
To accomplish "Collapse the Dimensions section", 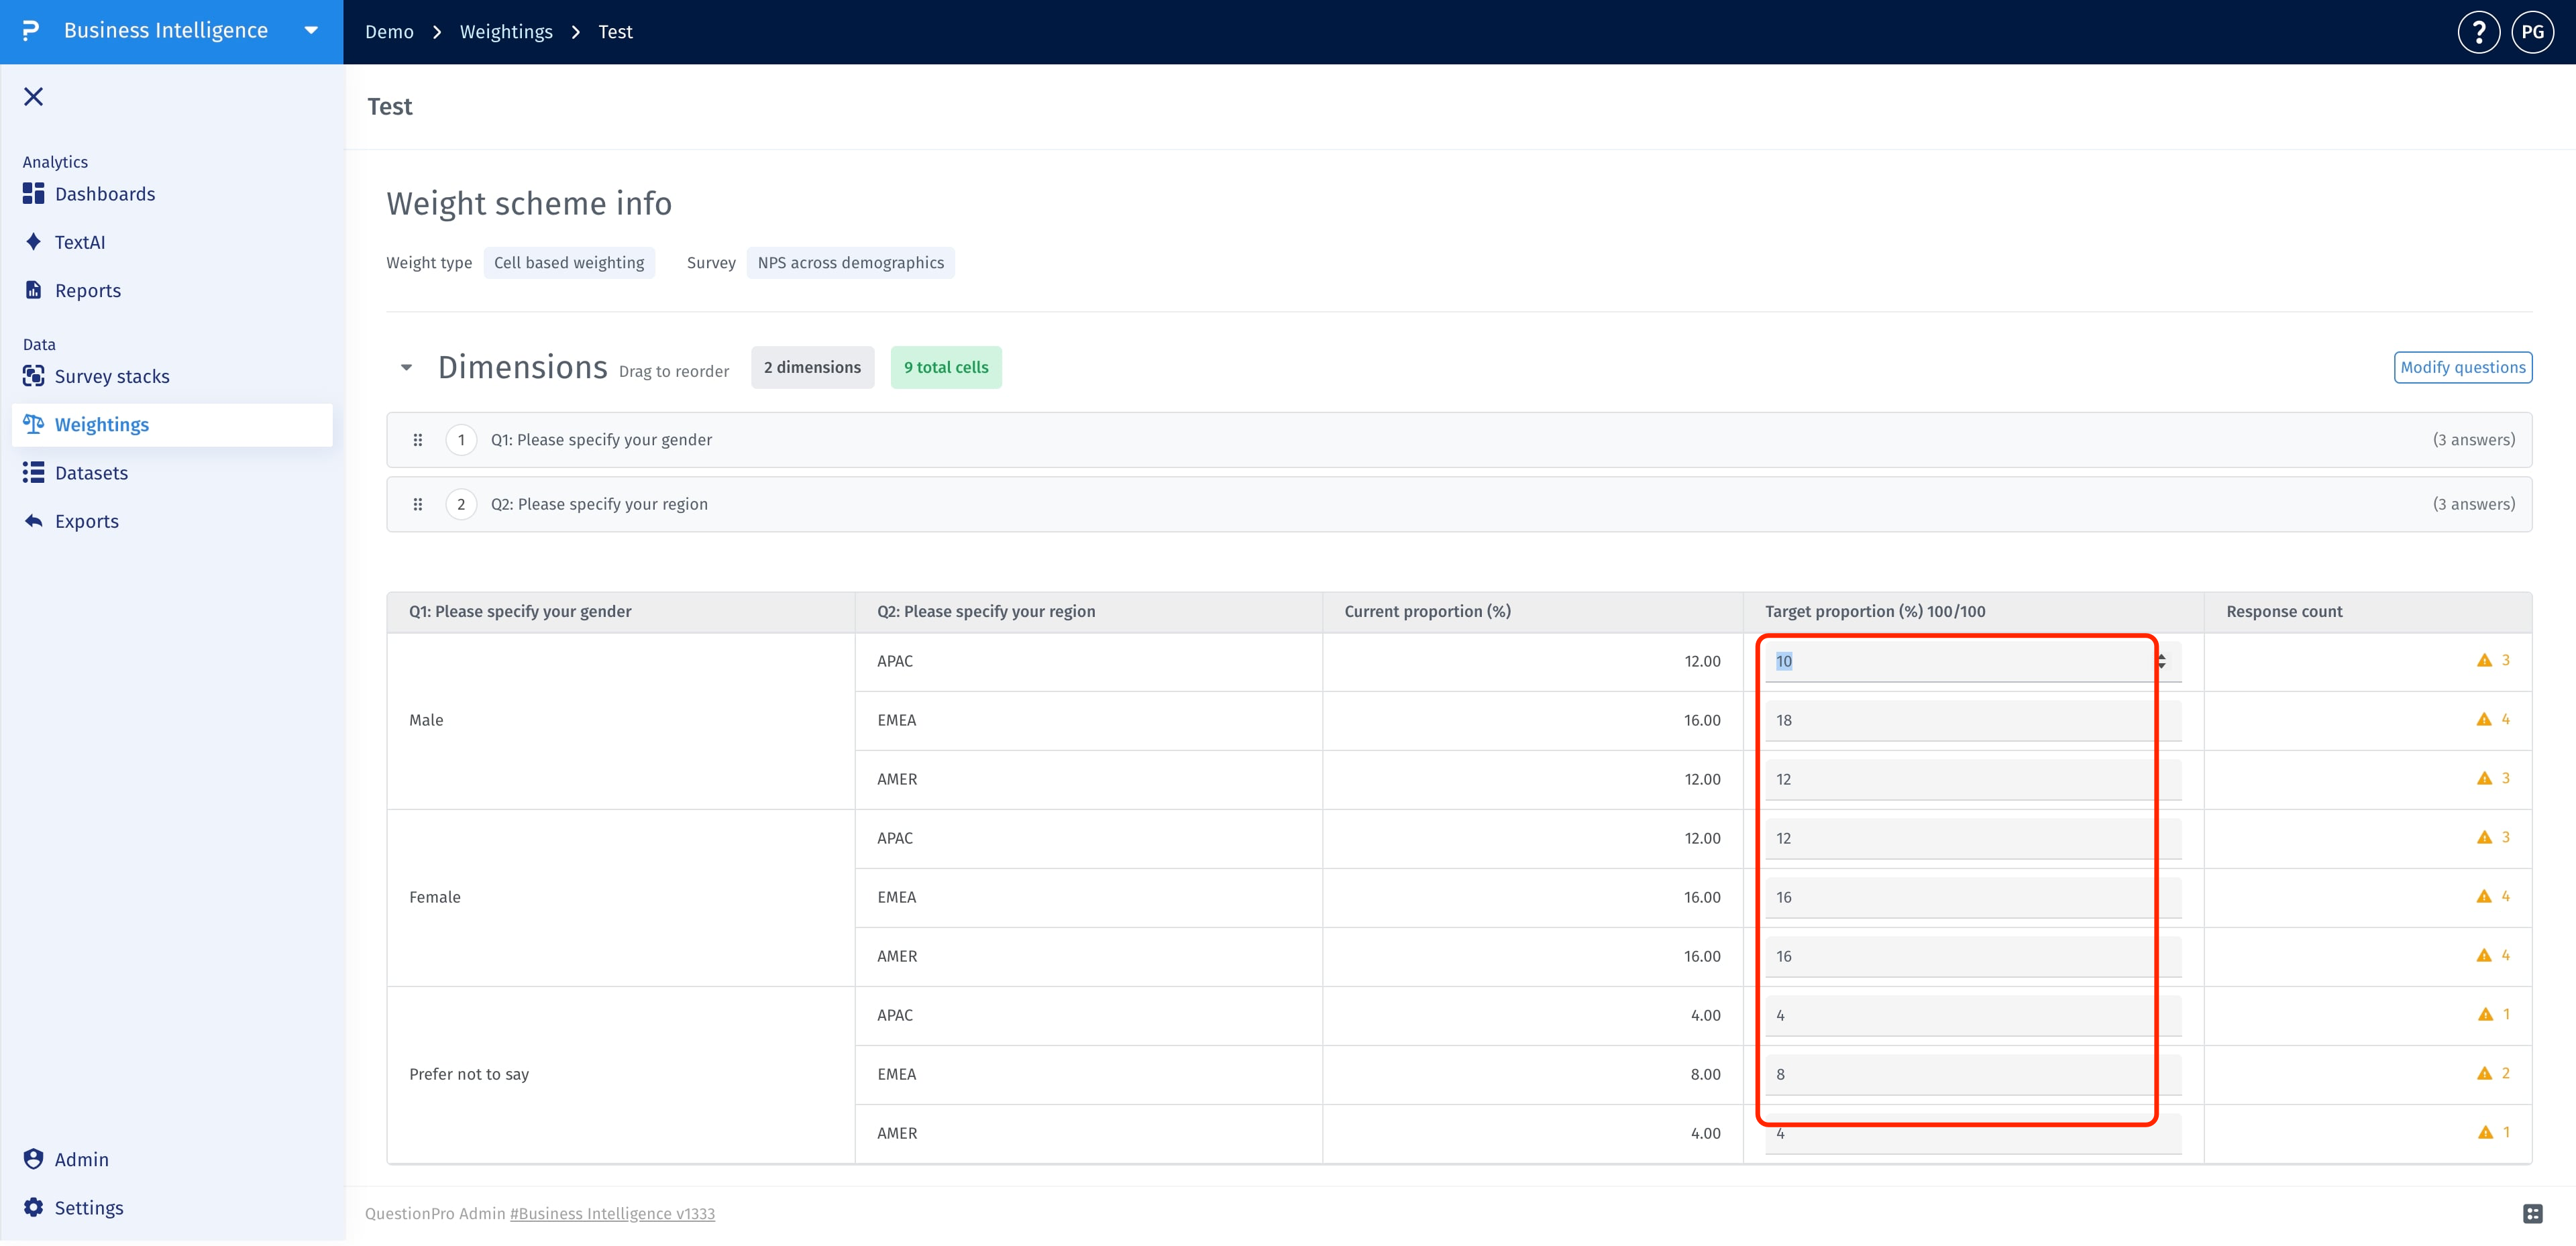I will click(406, 368).
